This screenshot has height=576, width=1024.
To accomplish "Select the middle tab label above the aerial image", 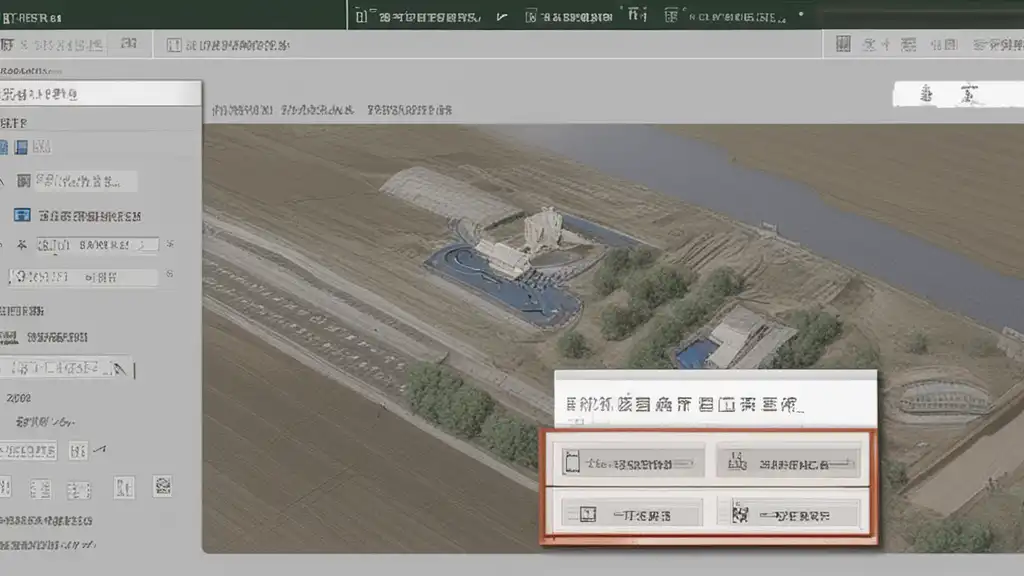I will point(317,110).
